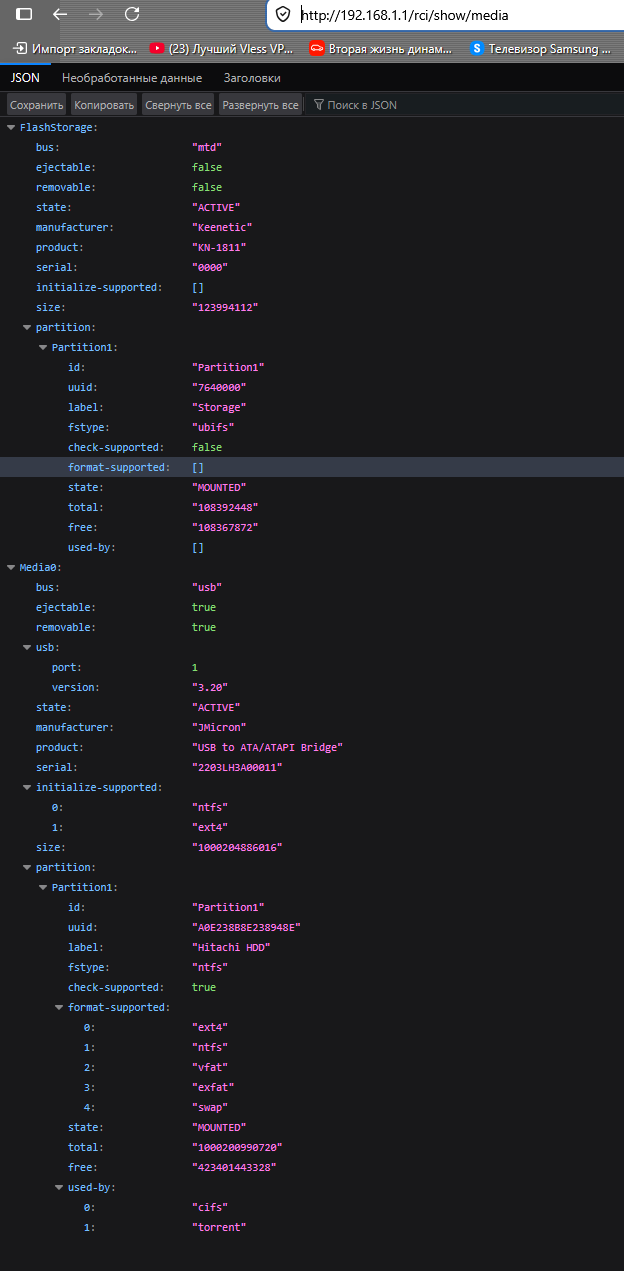Screen dimensions: 624x1271
Task: Click the browser back arrow
Action: [60, 14]
